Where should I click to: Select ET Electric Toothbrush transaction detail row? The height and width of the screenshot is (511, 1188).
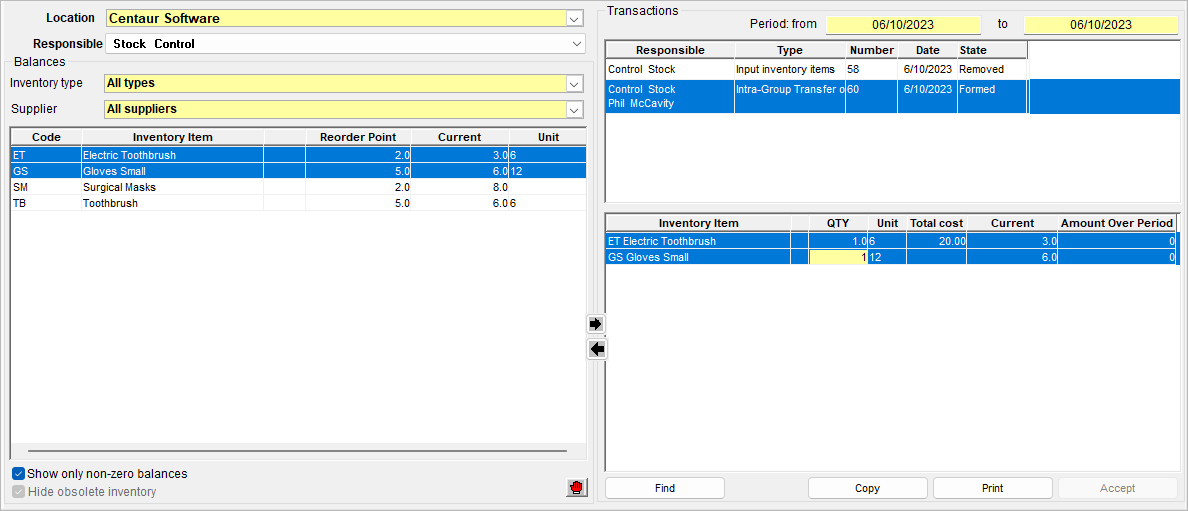893,241
